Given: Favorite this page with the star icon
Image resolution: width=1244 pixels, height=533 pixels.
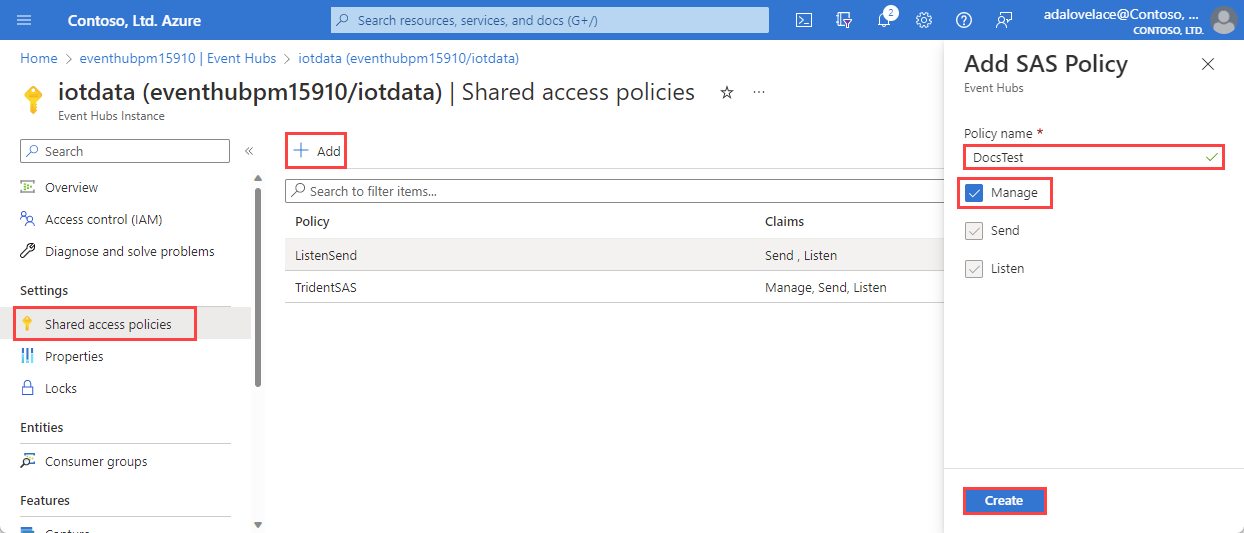Looking at the screenshot, I should pyautogui.click(x=727, y=93).
